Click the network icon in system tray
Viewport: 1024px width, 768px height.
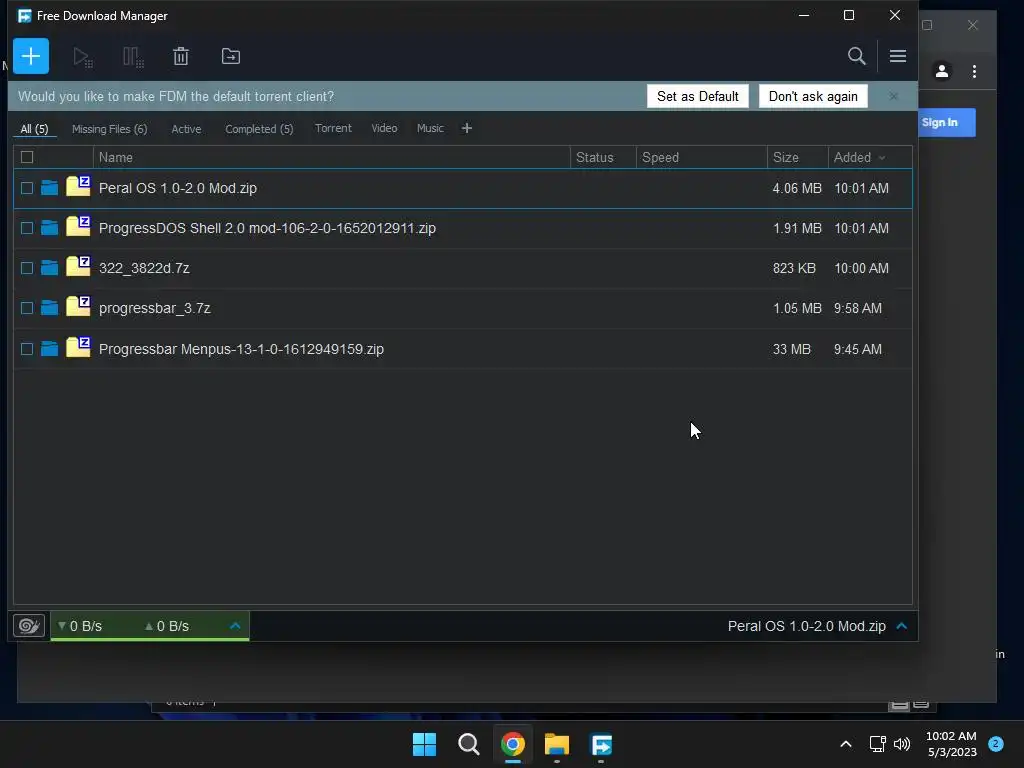(x=878, y=744)
